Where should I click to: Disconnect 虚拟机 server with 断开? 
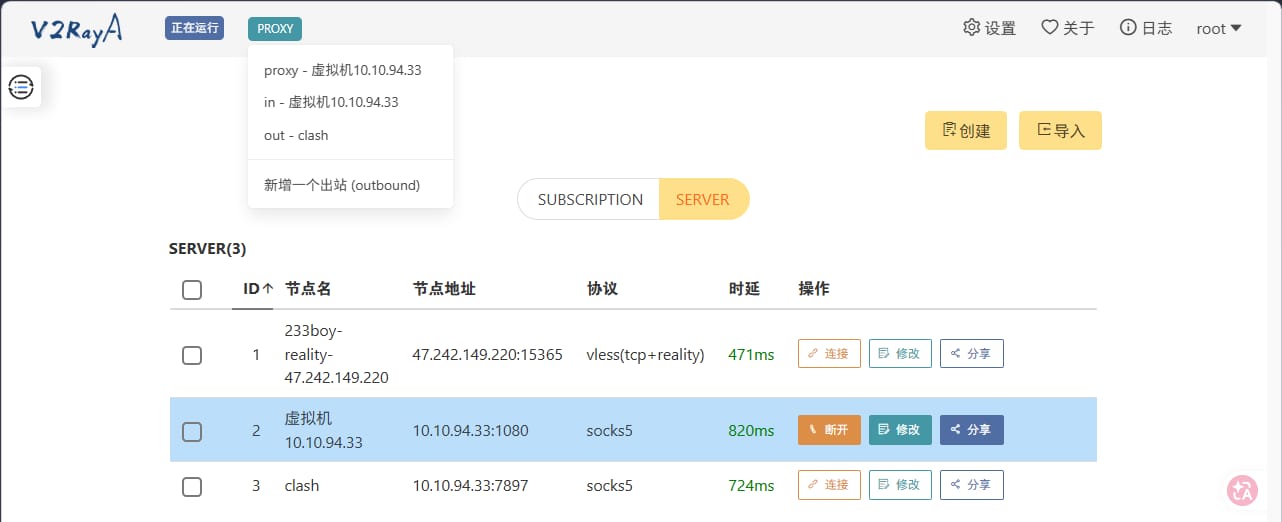point(829,430)
